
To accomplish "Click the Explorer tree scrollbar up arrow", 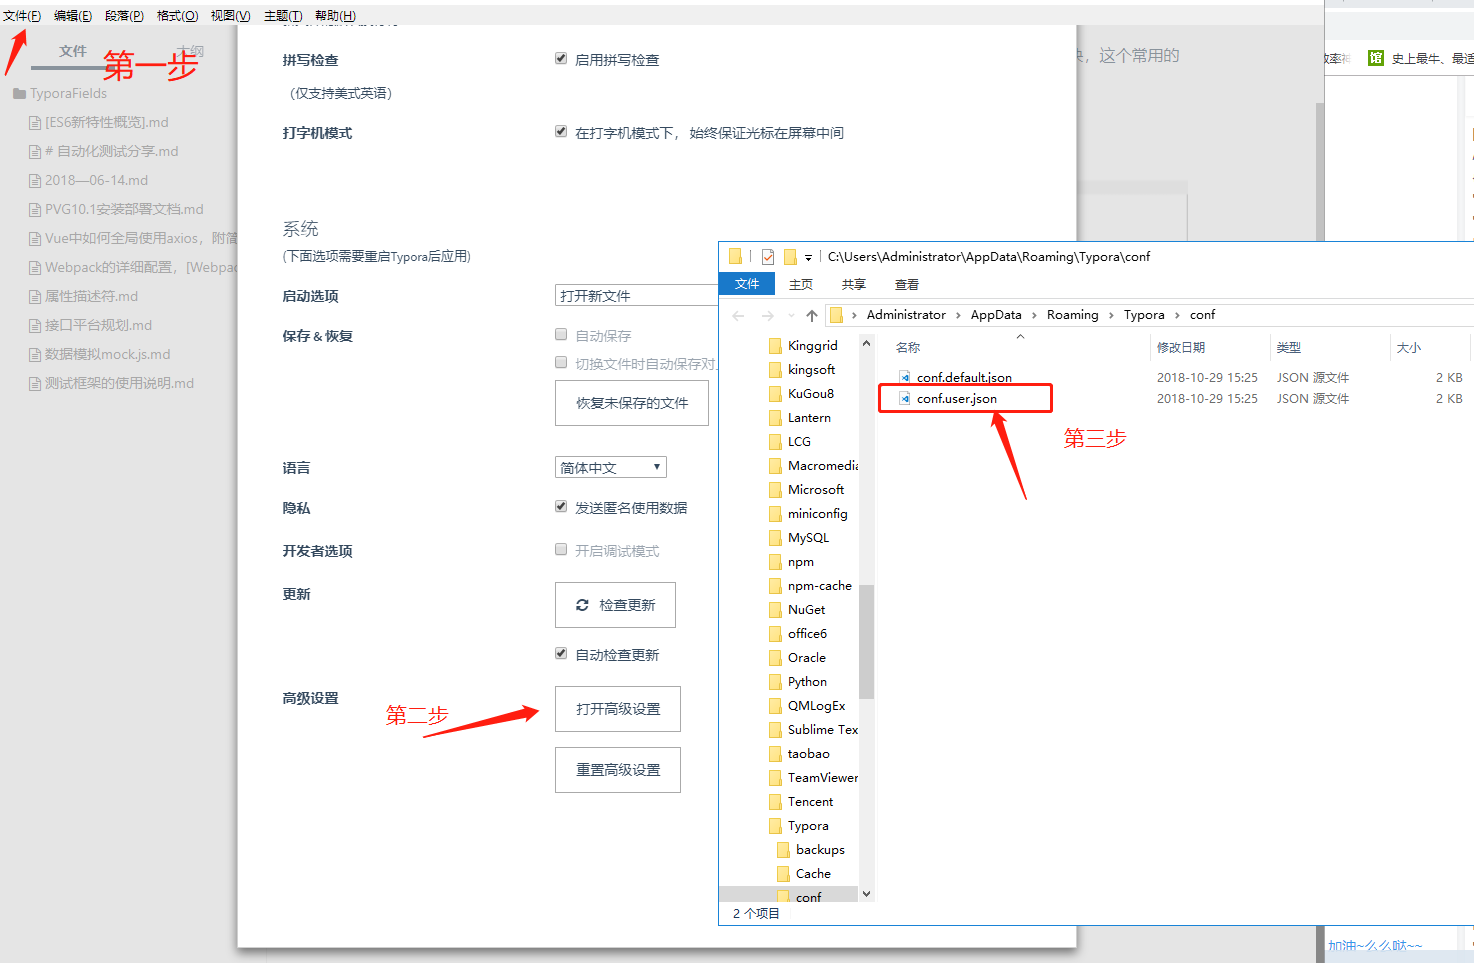I will [x=866, y=343].
